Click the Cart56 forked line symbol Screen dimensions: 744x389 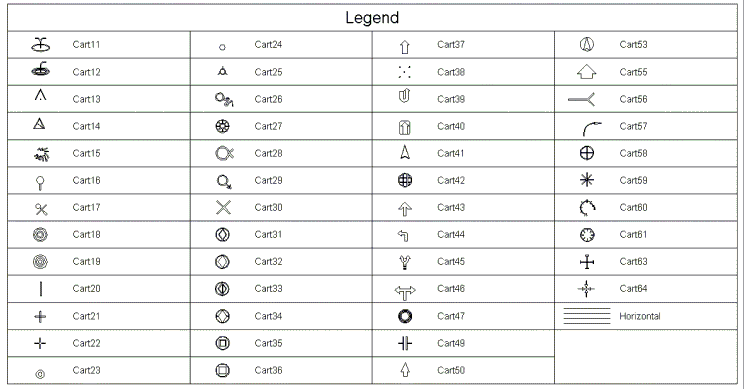pos(581,99)
